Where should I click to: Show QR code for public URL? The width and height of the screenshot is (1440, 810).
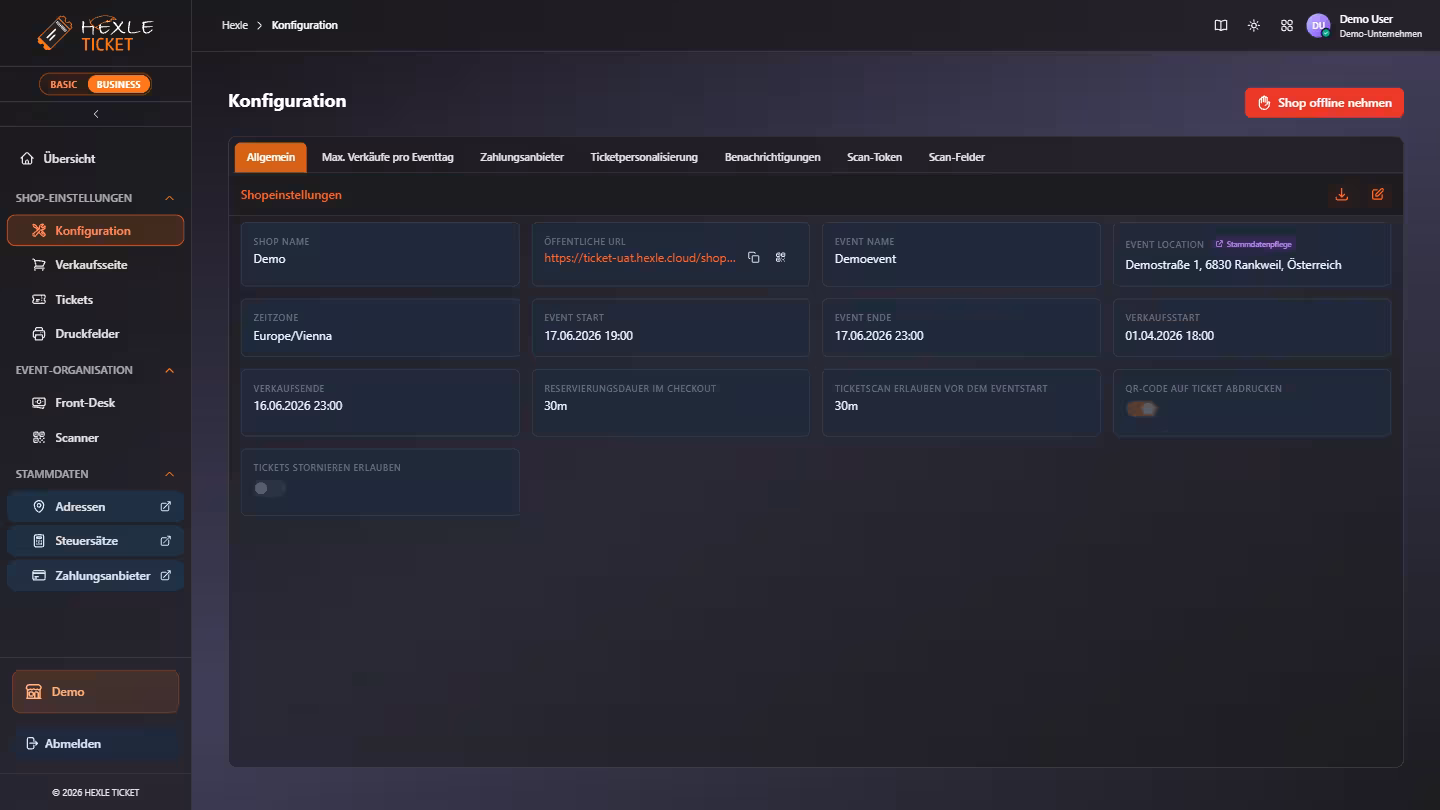point(781,258)
